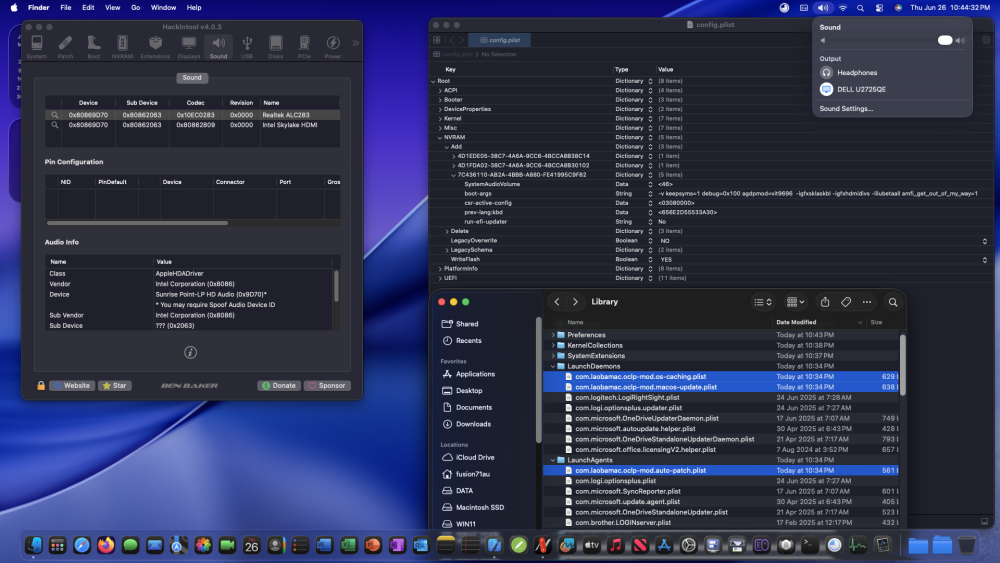Click the magnifier icon on Realtek ALC283 row
This screenshot has width=1000, height=563.
click(55, 115)
